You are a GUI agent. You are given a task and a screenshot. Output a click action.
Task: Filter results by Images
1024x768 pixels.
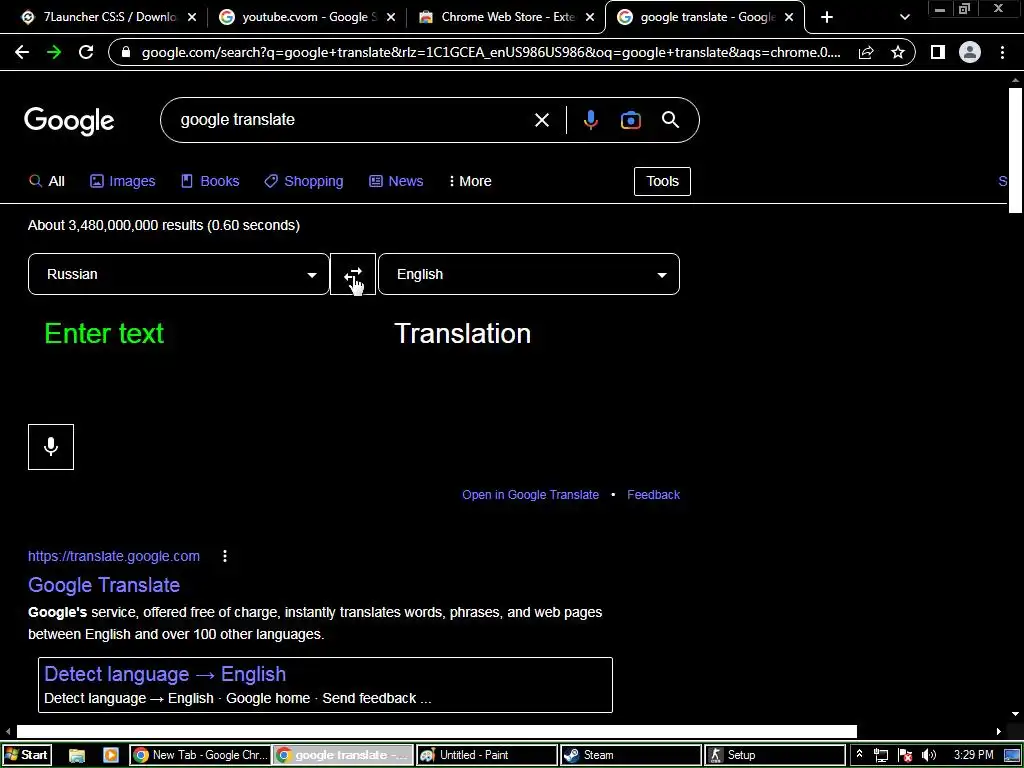[x=123, y=182]
